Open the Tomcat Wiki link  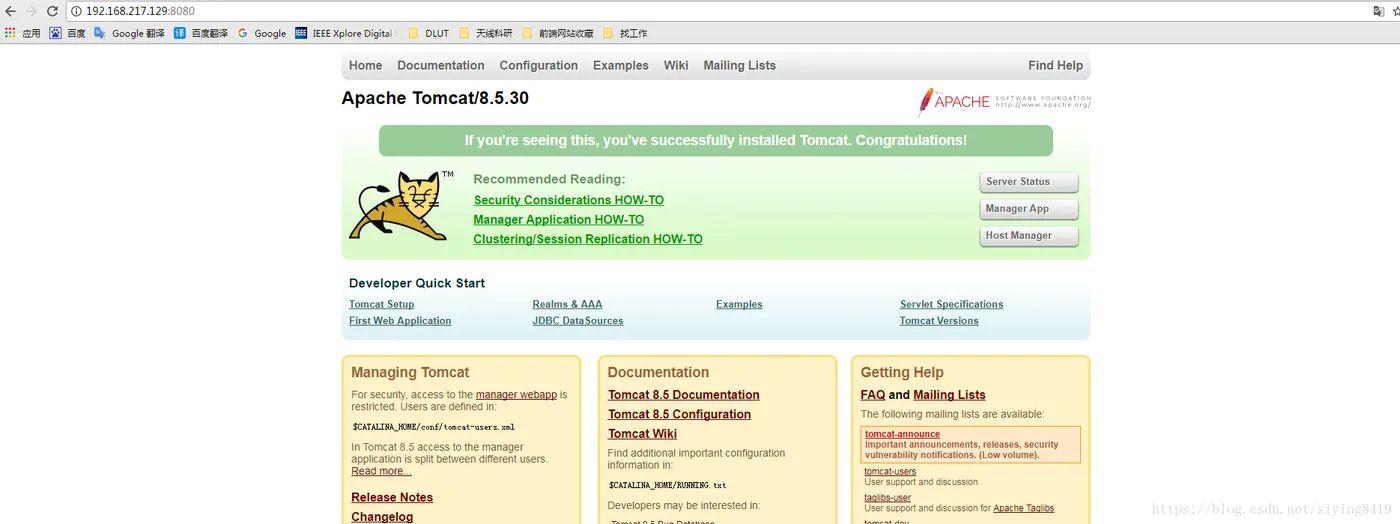pyautogui.click(x=642, y=434)
